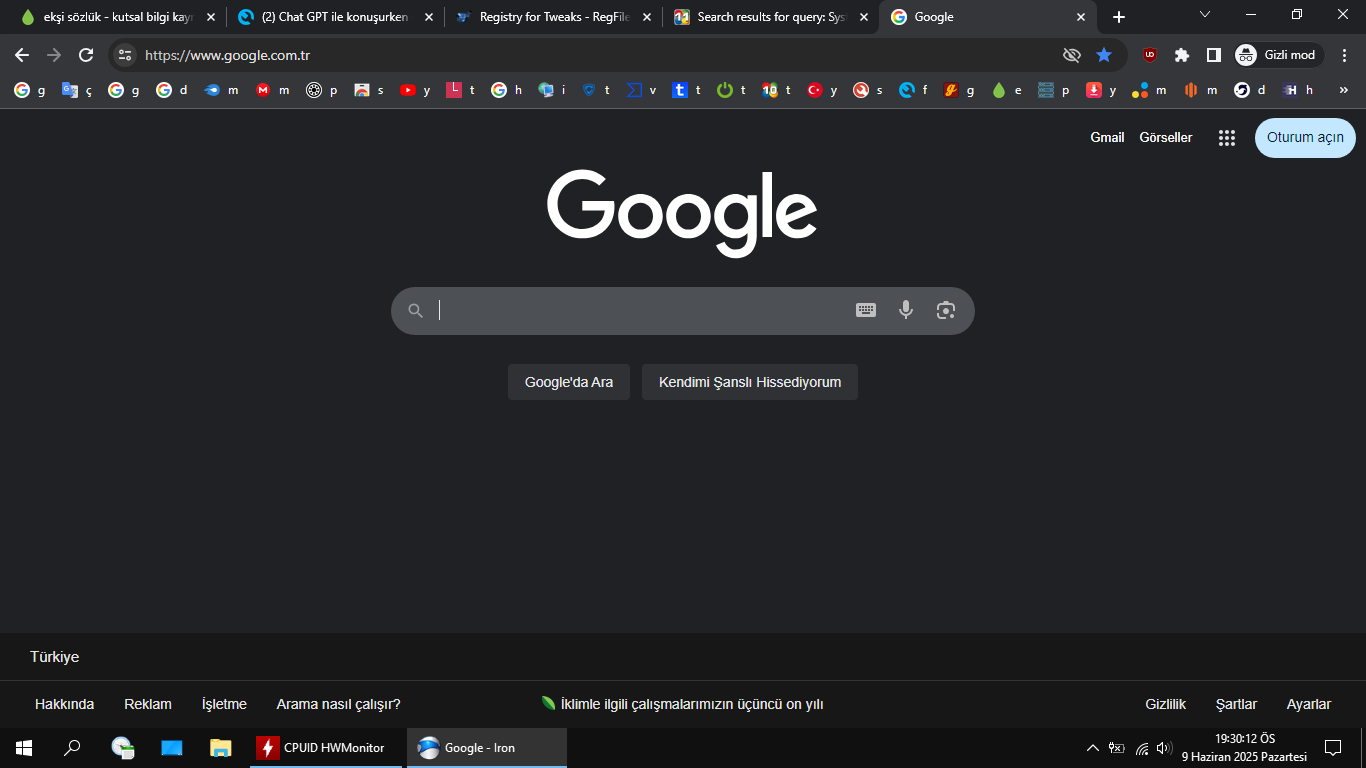Switch to CPUID HWMonitor in the taskbar
Image resolution: width=1366 pixels, height=768 pixels.
[326, 747]
